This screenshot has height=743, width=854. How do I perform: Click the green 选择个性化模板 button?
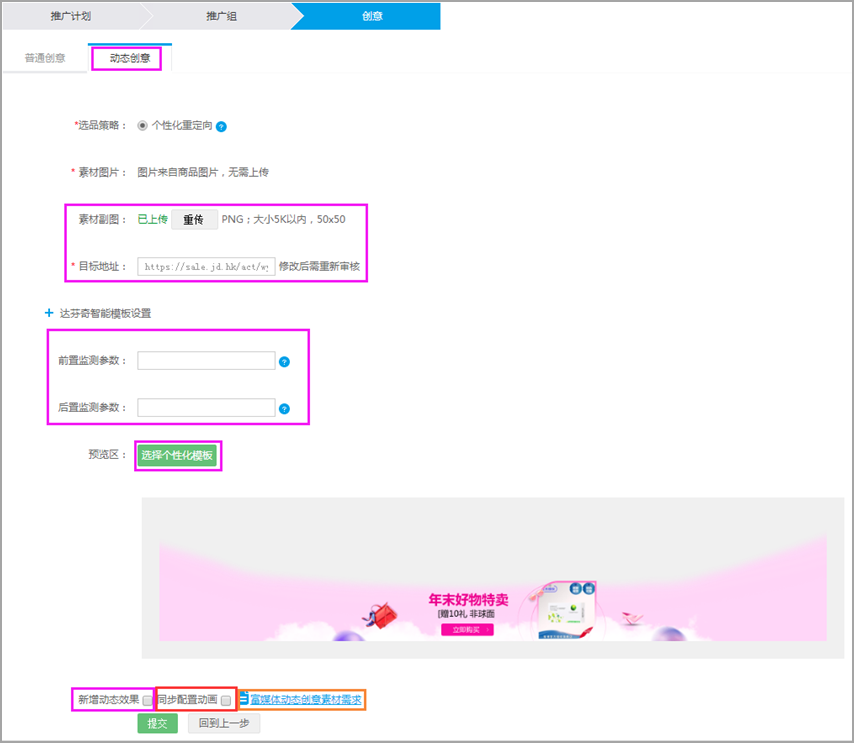(178, 456)
